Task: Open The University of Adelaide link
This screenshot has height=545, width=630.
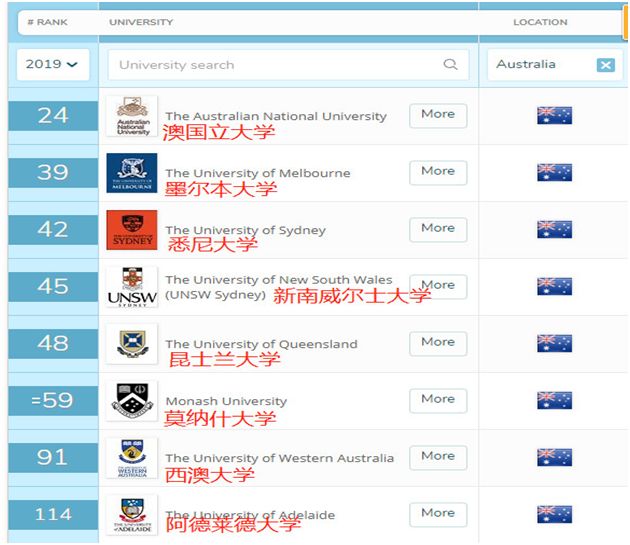Action: [x=250, y=515]
